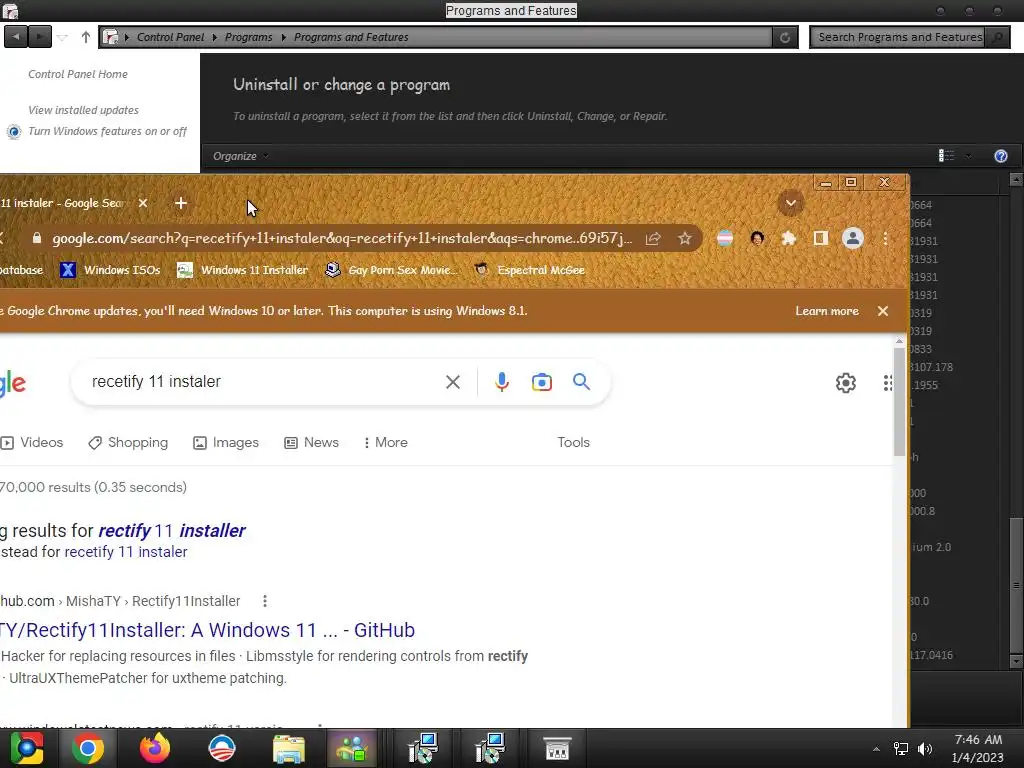The height and width of the screenshot is (768, 1024).
Task: Open Windows ISOs bookmark
Action: click(x=110, y=270)
